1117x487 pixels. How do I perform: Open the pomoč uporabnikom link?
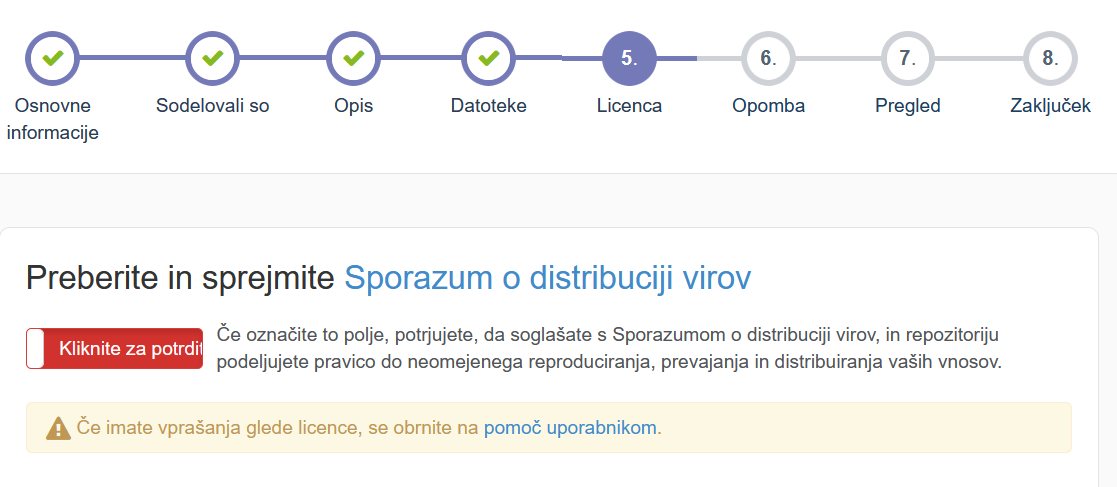tap(570, 428)
